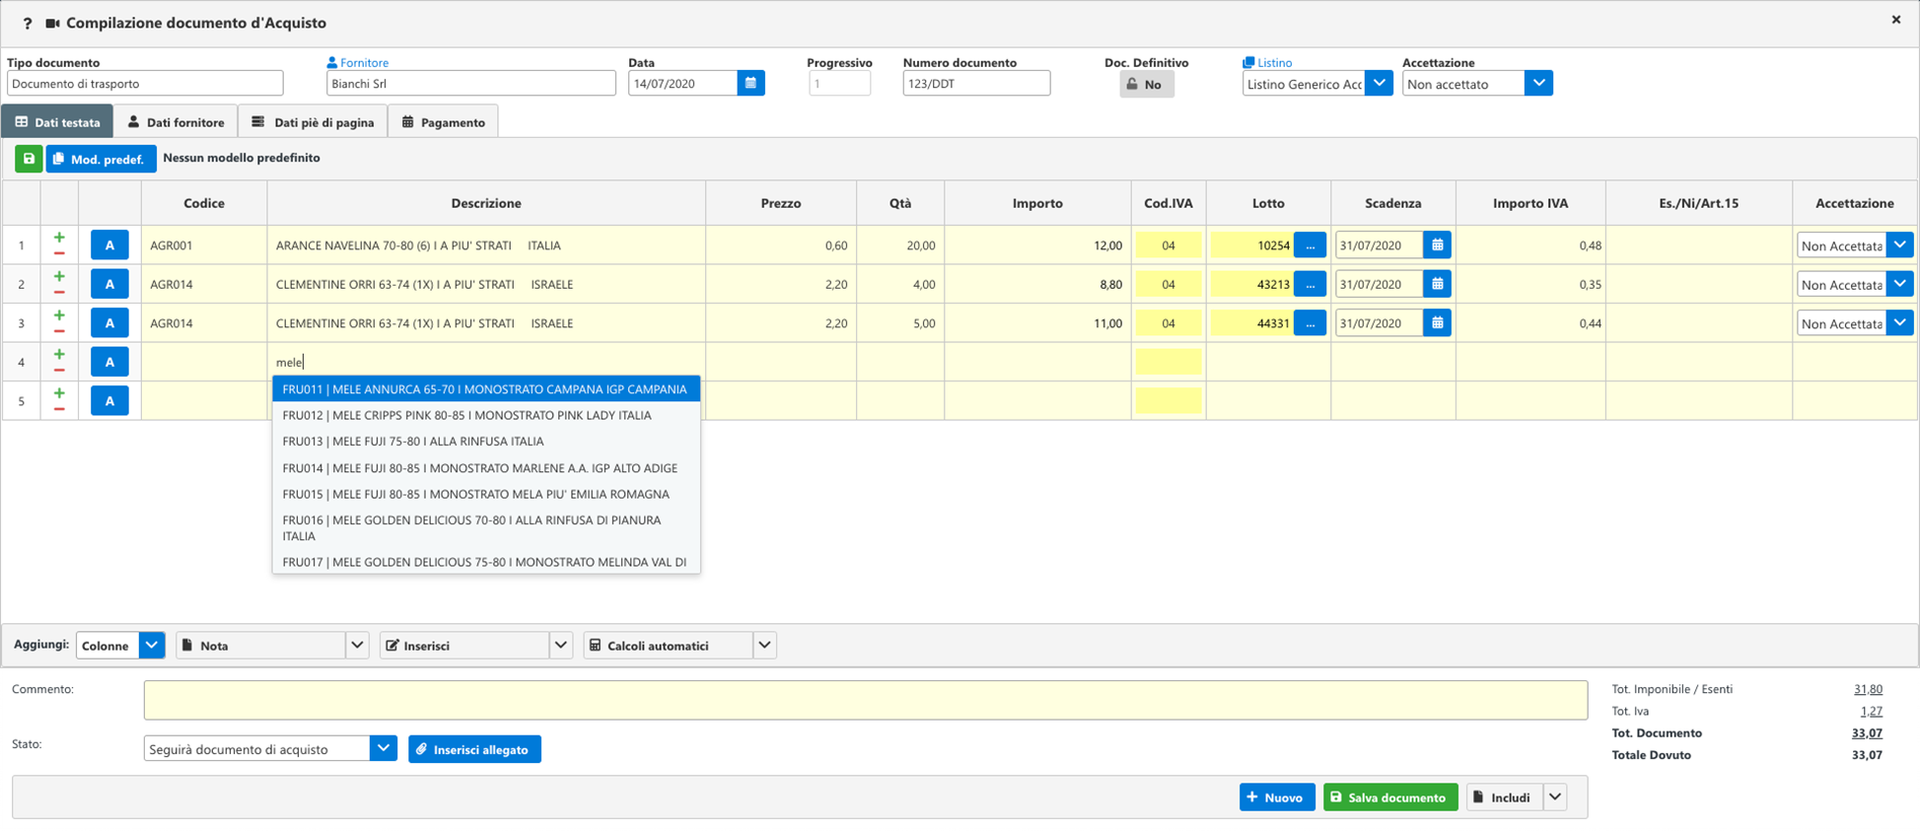Select suggestion FRU011 Mele Annurca
1920x831 pixels.
point(486,389)
